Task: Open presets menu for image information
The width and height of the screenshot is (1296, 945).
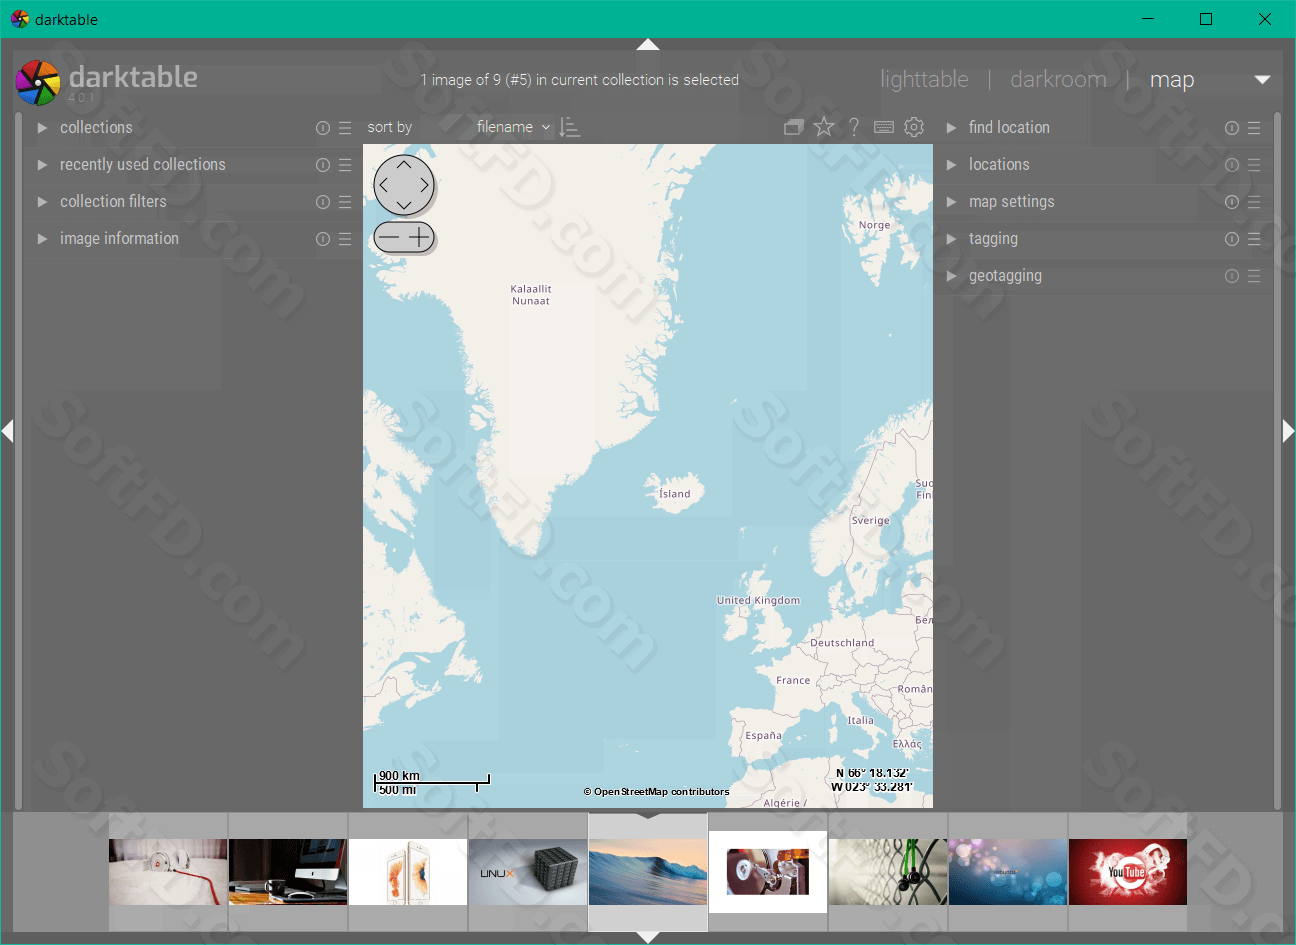Action: 345,239
